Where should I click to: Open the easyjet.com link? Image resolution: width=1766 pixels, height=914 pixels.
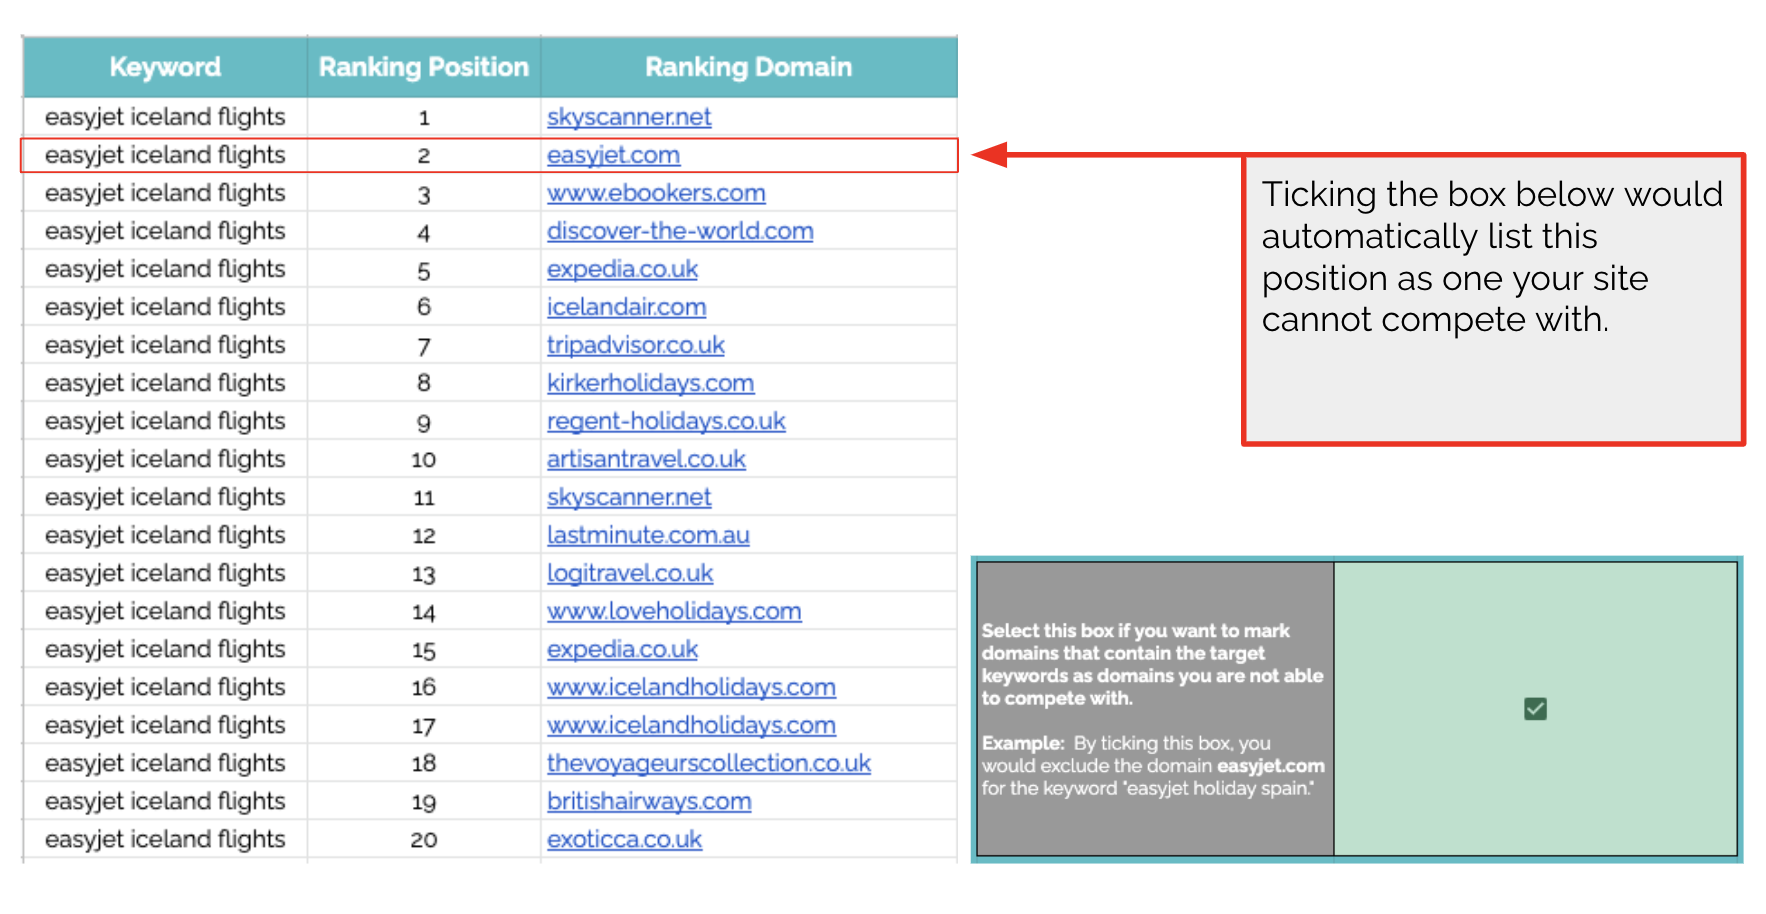613,156
